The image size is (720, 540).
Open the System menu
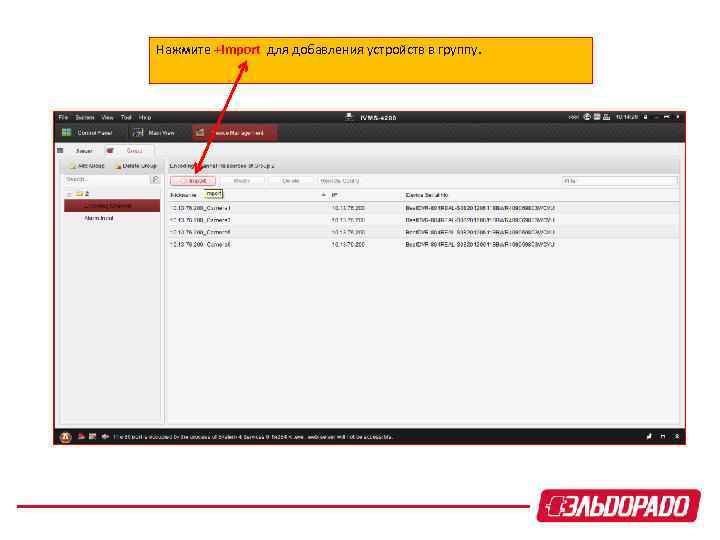84,118
